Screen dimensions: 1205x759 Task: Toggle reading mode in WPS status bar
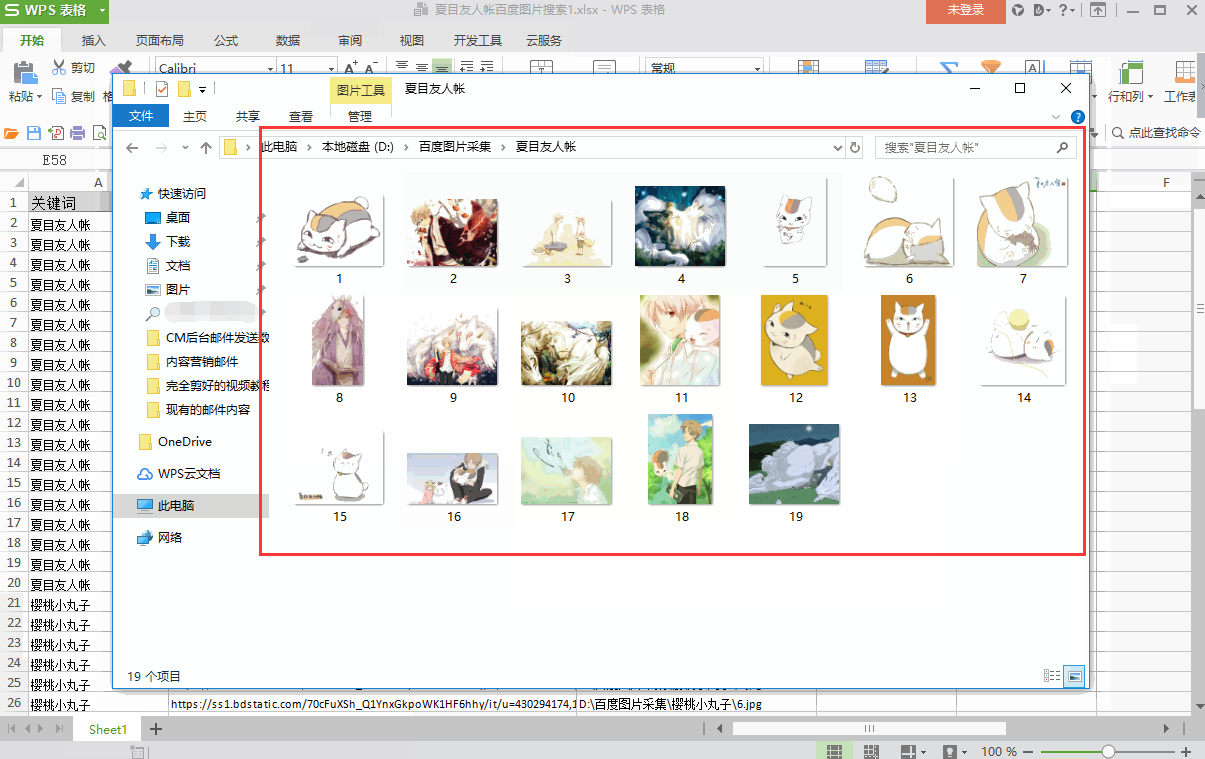(x=908, y=751)
